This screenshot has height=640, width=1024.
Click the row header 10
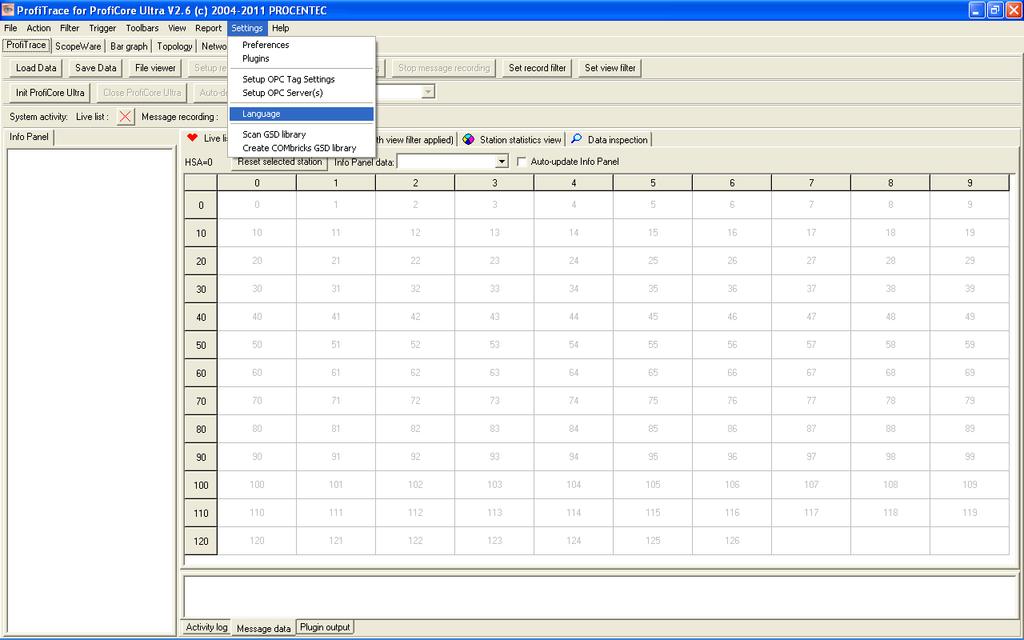pyautogui.click(x=201, y=233)
